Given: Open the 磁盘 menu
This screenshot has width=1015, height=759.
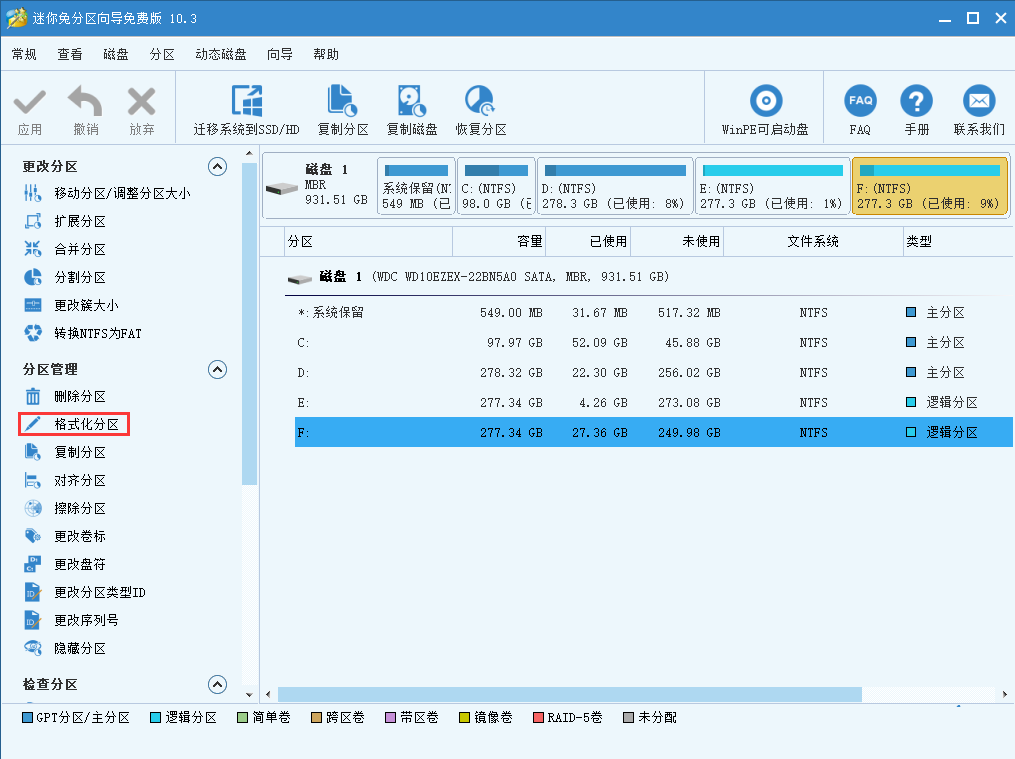Looking at the screenshot, I should pyautogui.click(x=116, y=54).
